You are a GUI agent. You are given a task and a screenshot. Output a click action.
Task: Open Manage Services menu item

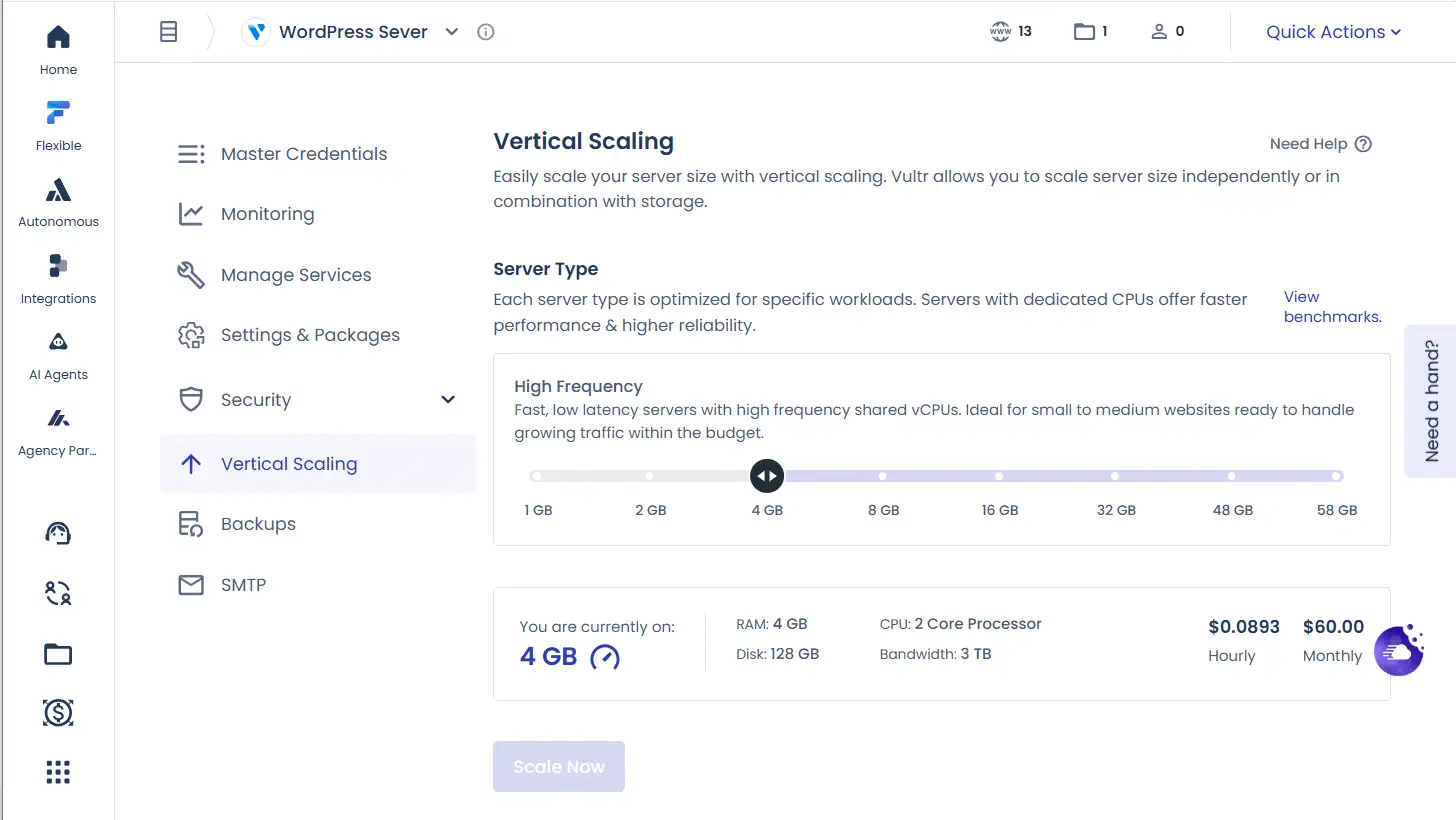[x=318, y=275]
